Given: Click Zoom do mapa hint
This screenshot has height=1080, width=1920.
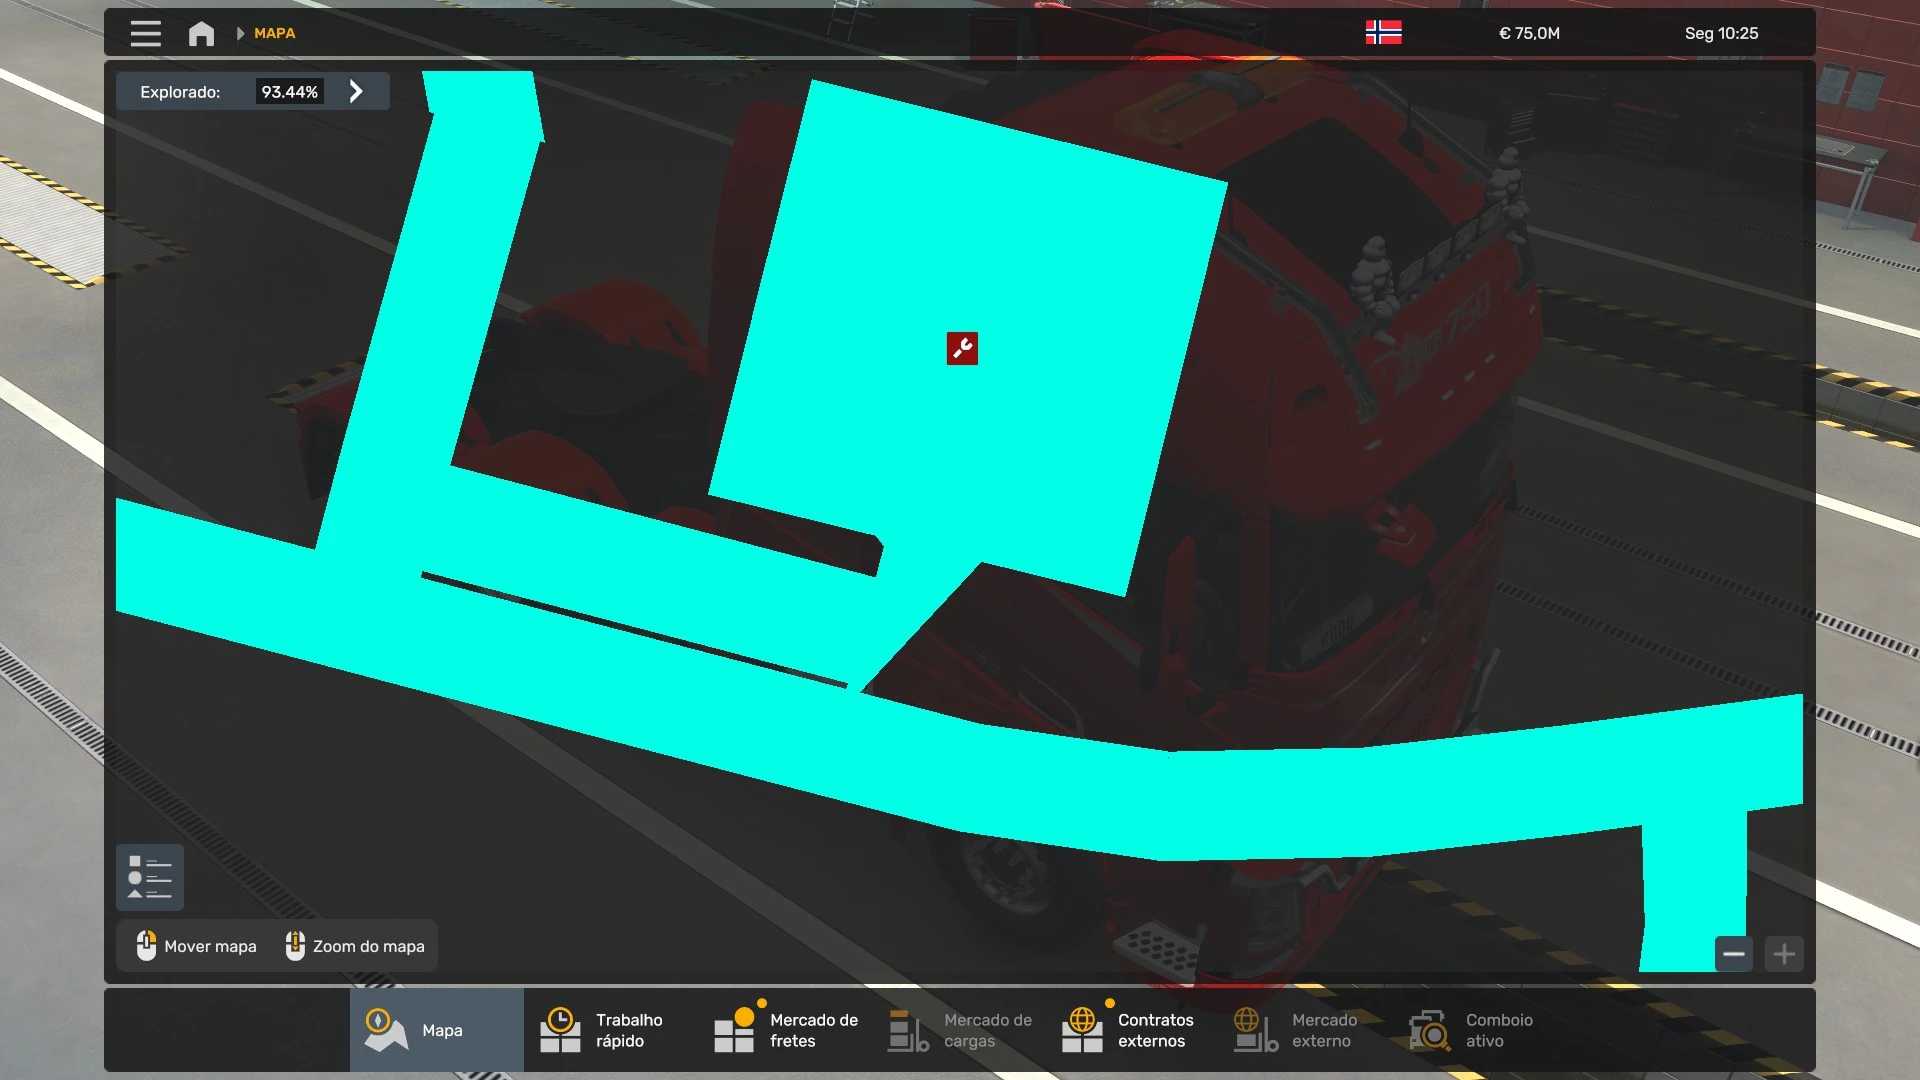Looking at the screenshot, I should pos(355,946).
